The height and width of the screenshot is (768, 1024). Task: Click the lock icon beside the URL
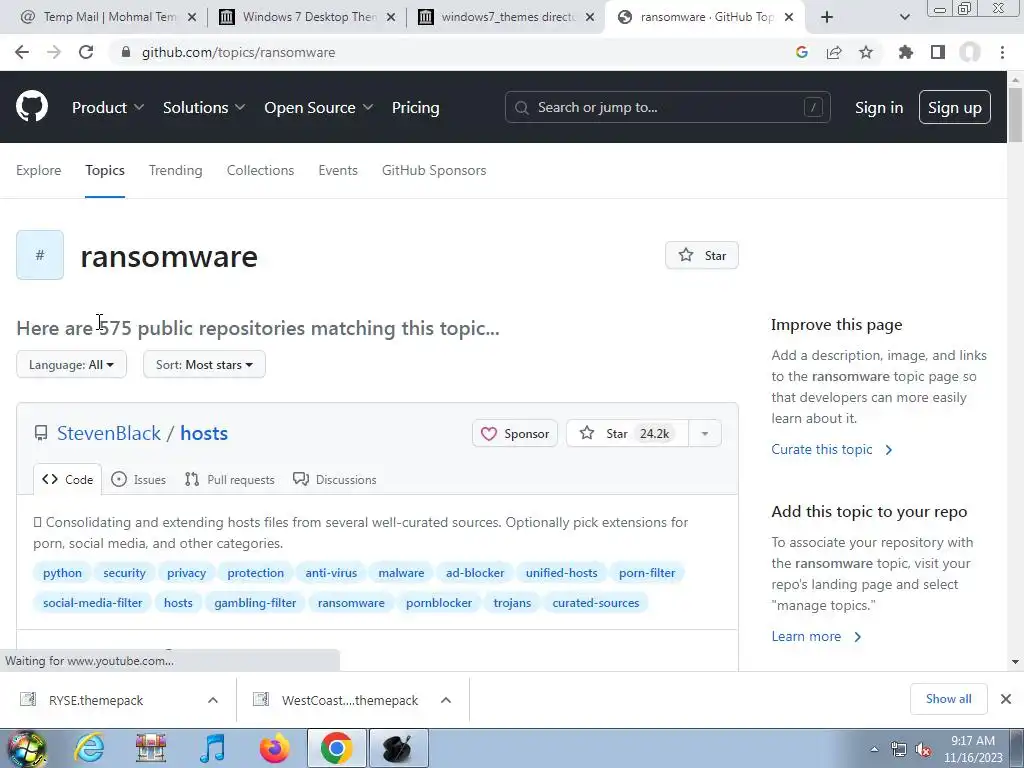point(126,52)
